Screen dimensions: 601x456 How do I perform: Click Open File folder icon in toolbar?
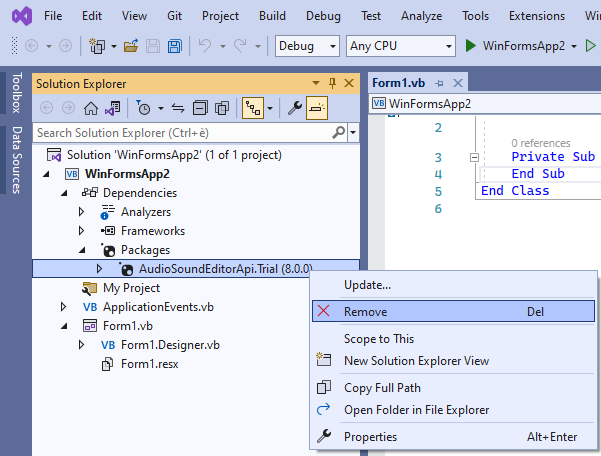pos(132,46)
